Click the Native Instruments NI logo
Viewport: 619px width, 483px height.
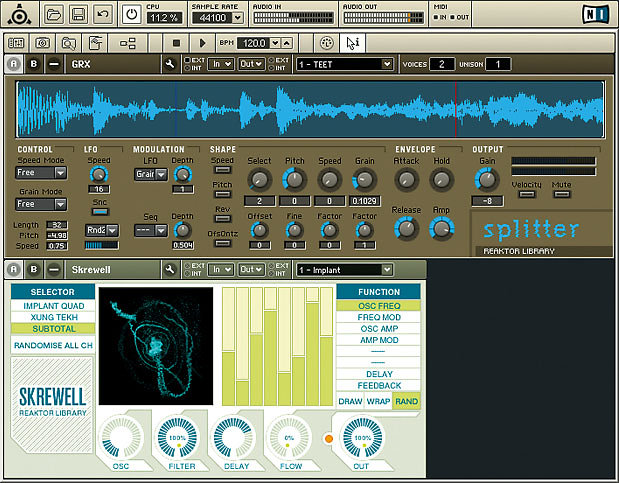click(596, 14)
